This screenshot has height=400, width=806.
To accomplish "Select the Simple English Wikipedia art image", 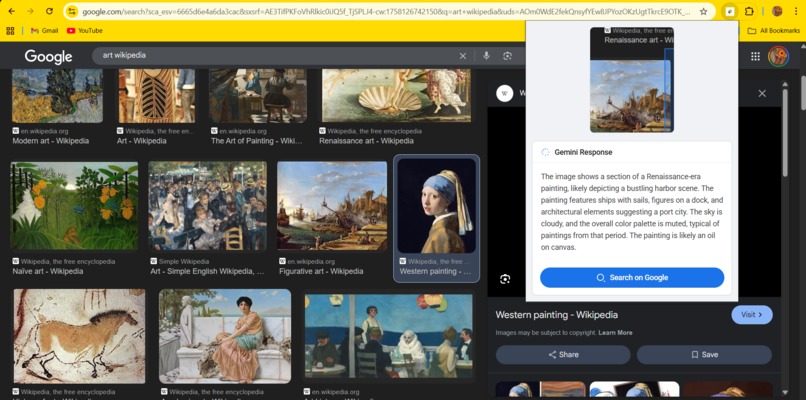I will [x=207, y=206].
